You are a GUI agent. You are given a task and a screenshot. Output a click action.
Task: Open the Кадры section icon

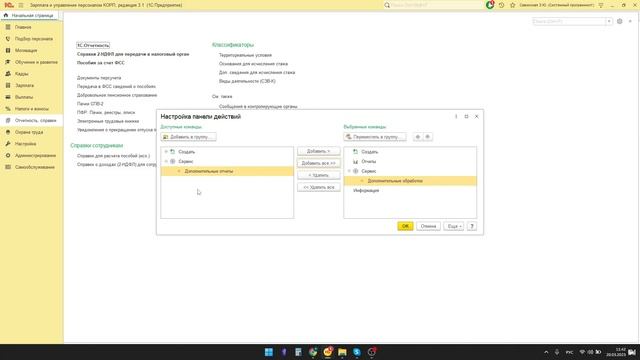[x=8, y=73]
